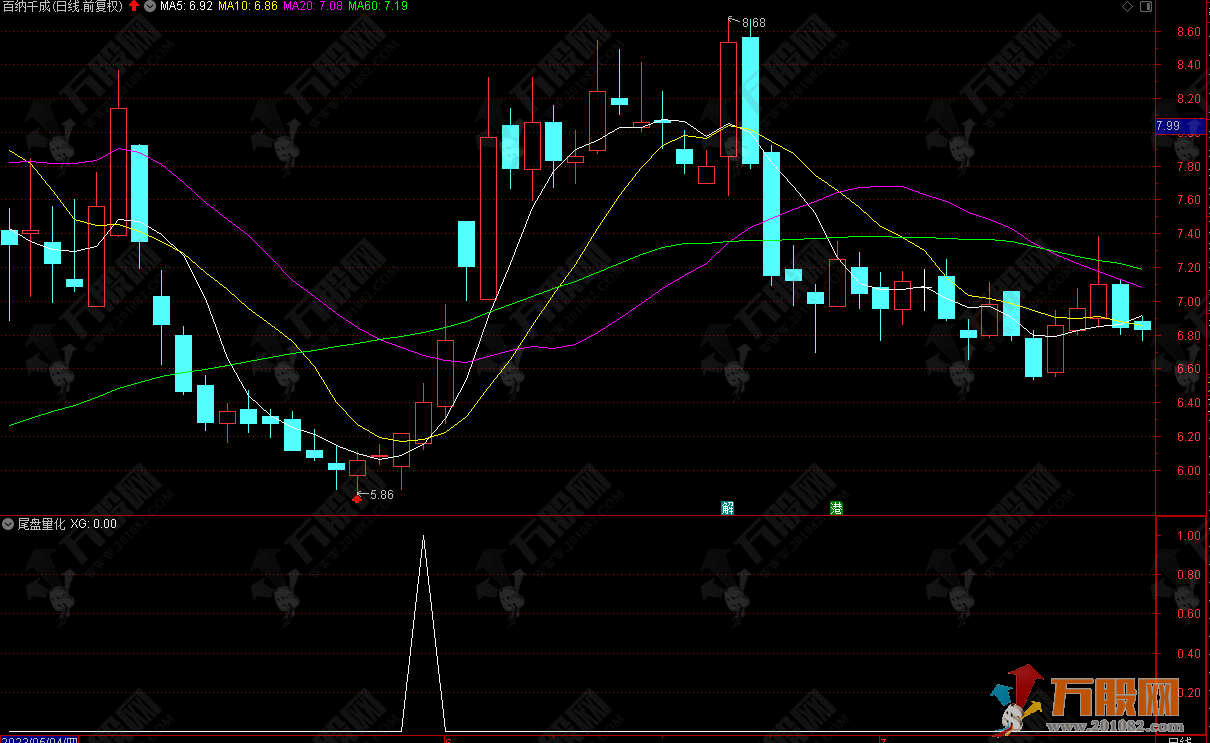Click the 港 marker icon on the chart
This screenshot has width=1210, height=743.
(x=836, y=508)
